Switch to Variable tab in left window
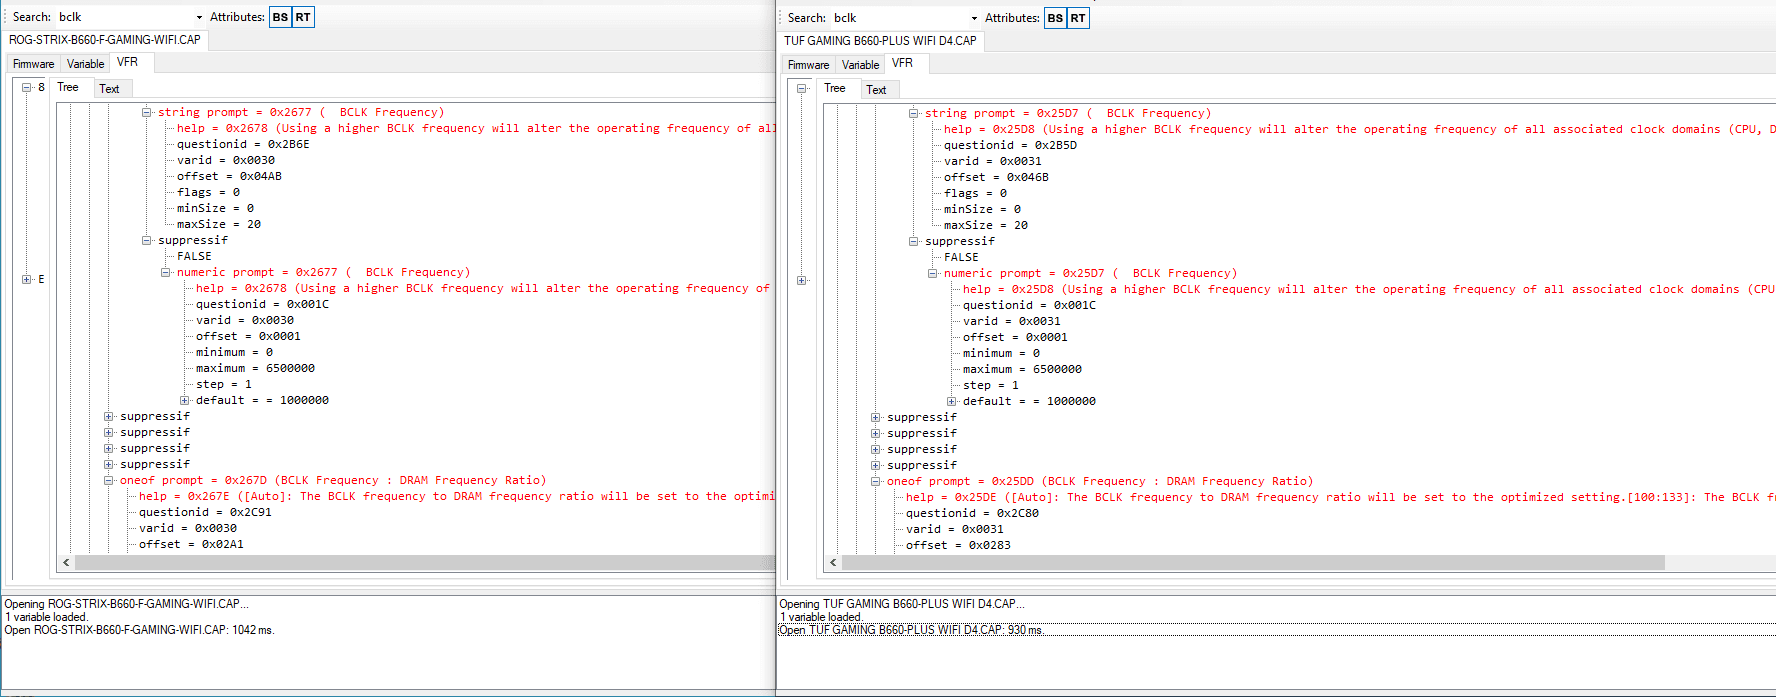Image resolution: width=1776 pixels, height=697 pixels. pos(86,64)
